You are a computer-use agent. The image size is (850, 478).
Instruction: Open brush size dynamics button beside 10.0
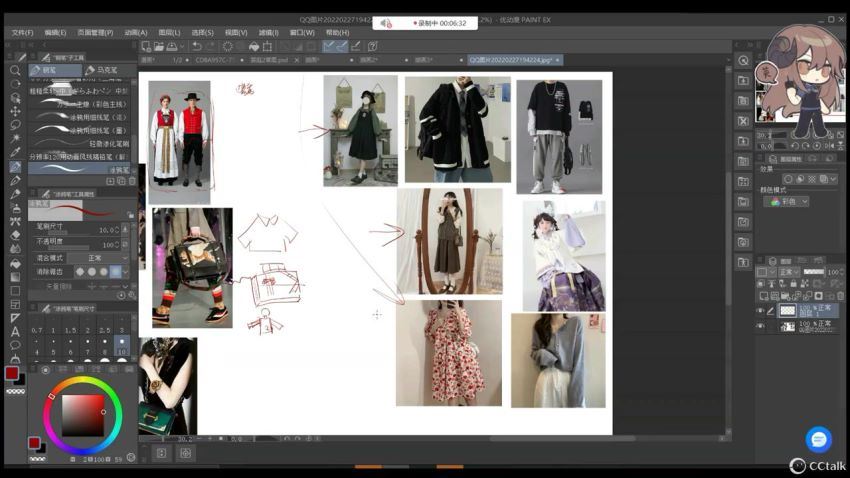coord(125,229)
